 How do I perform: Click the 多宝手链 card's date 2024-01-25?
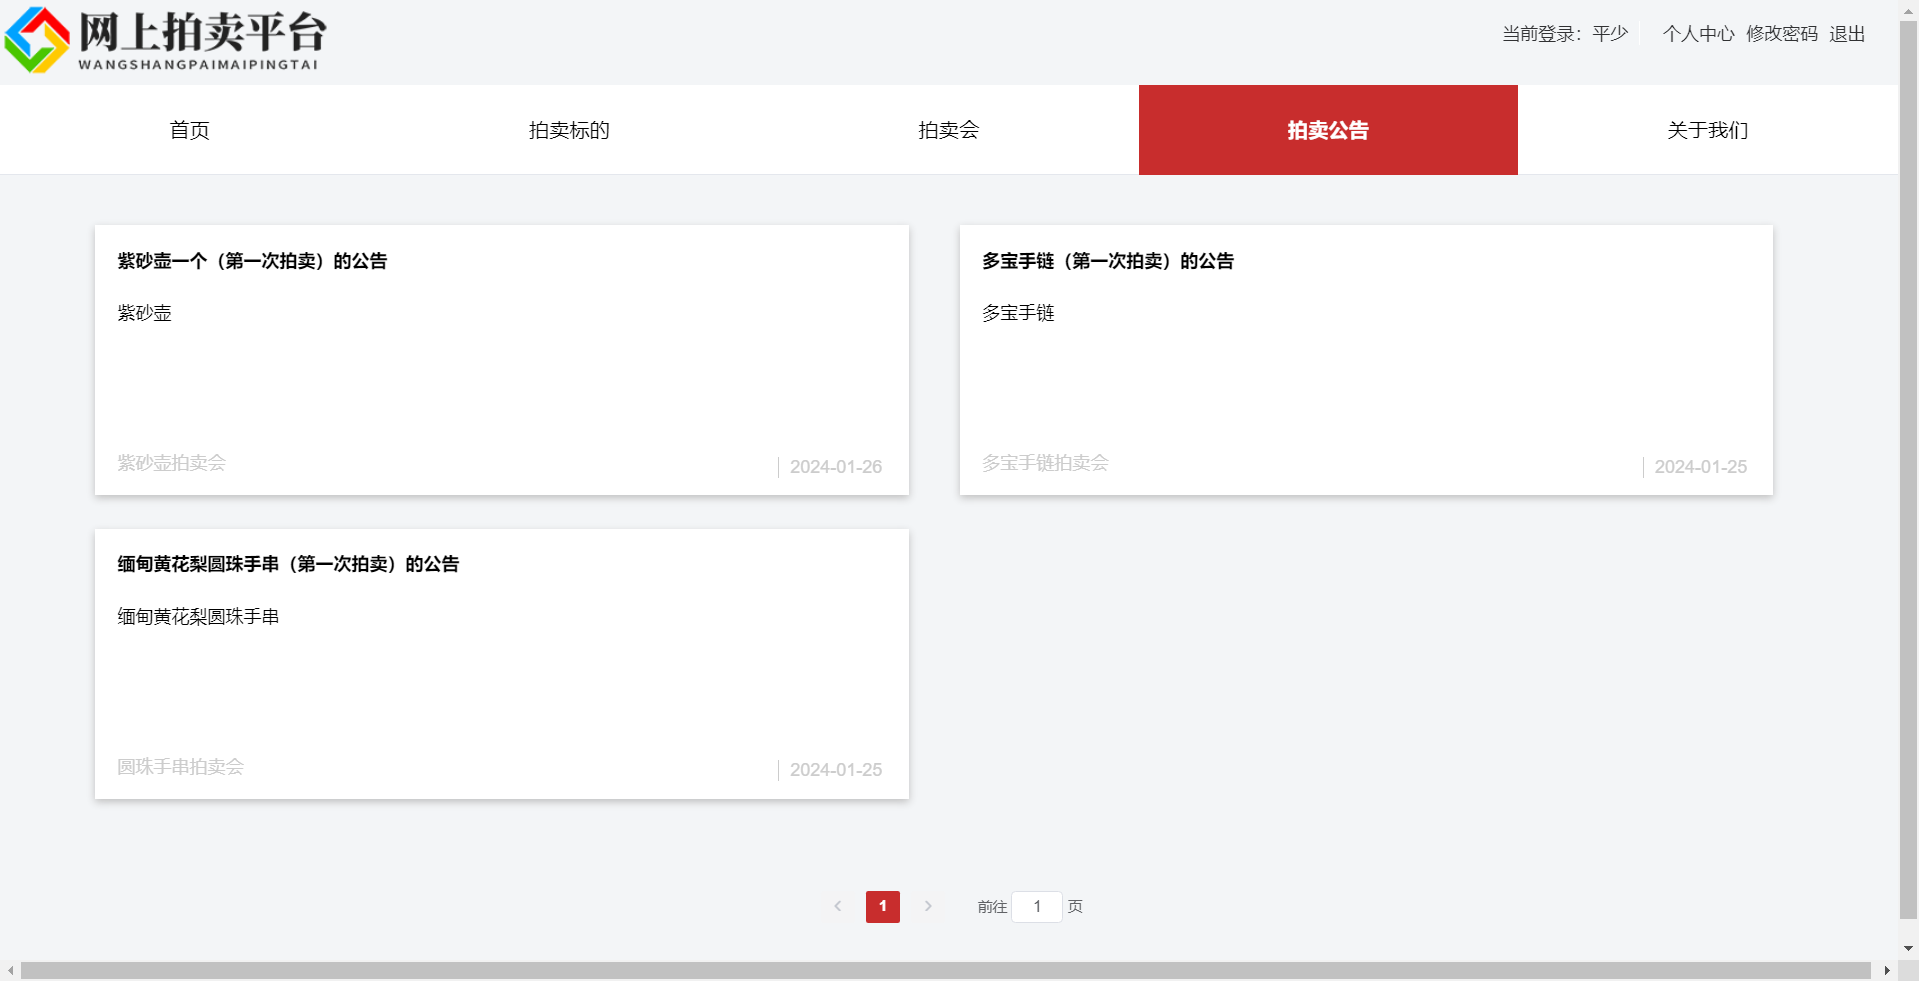point(1700,467)
